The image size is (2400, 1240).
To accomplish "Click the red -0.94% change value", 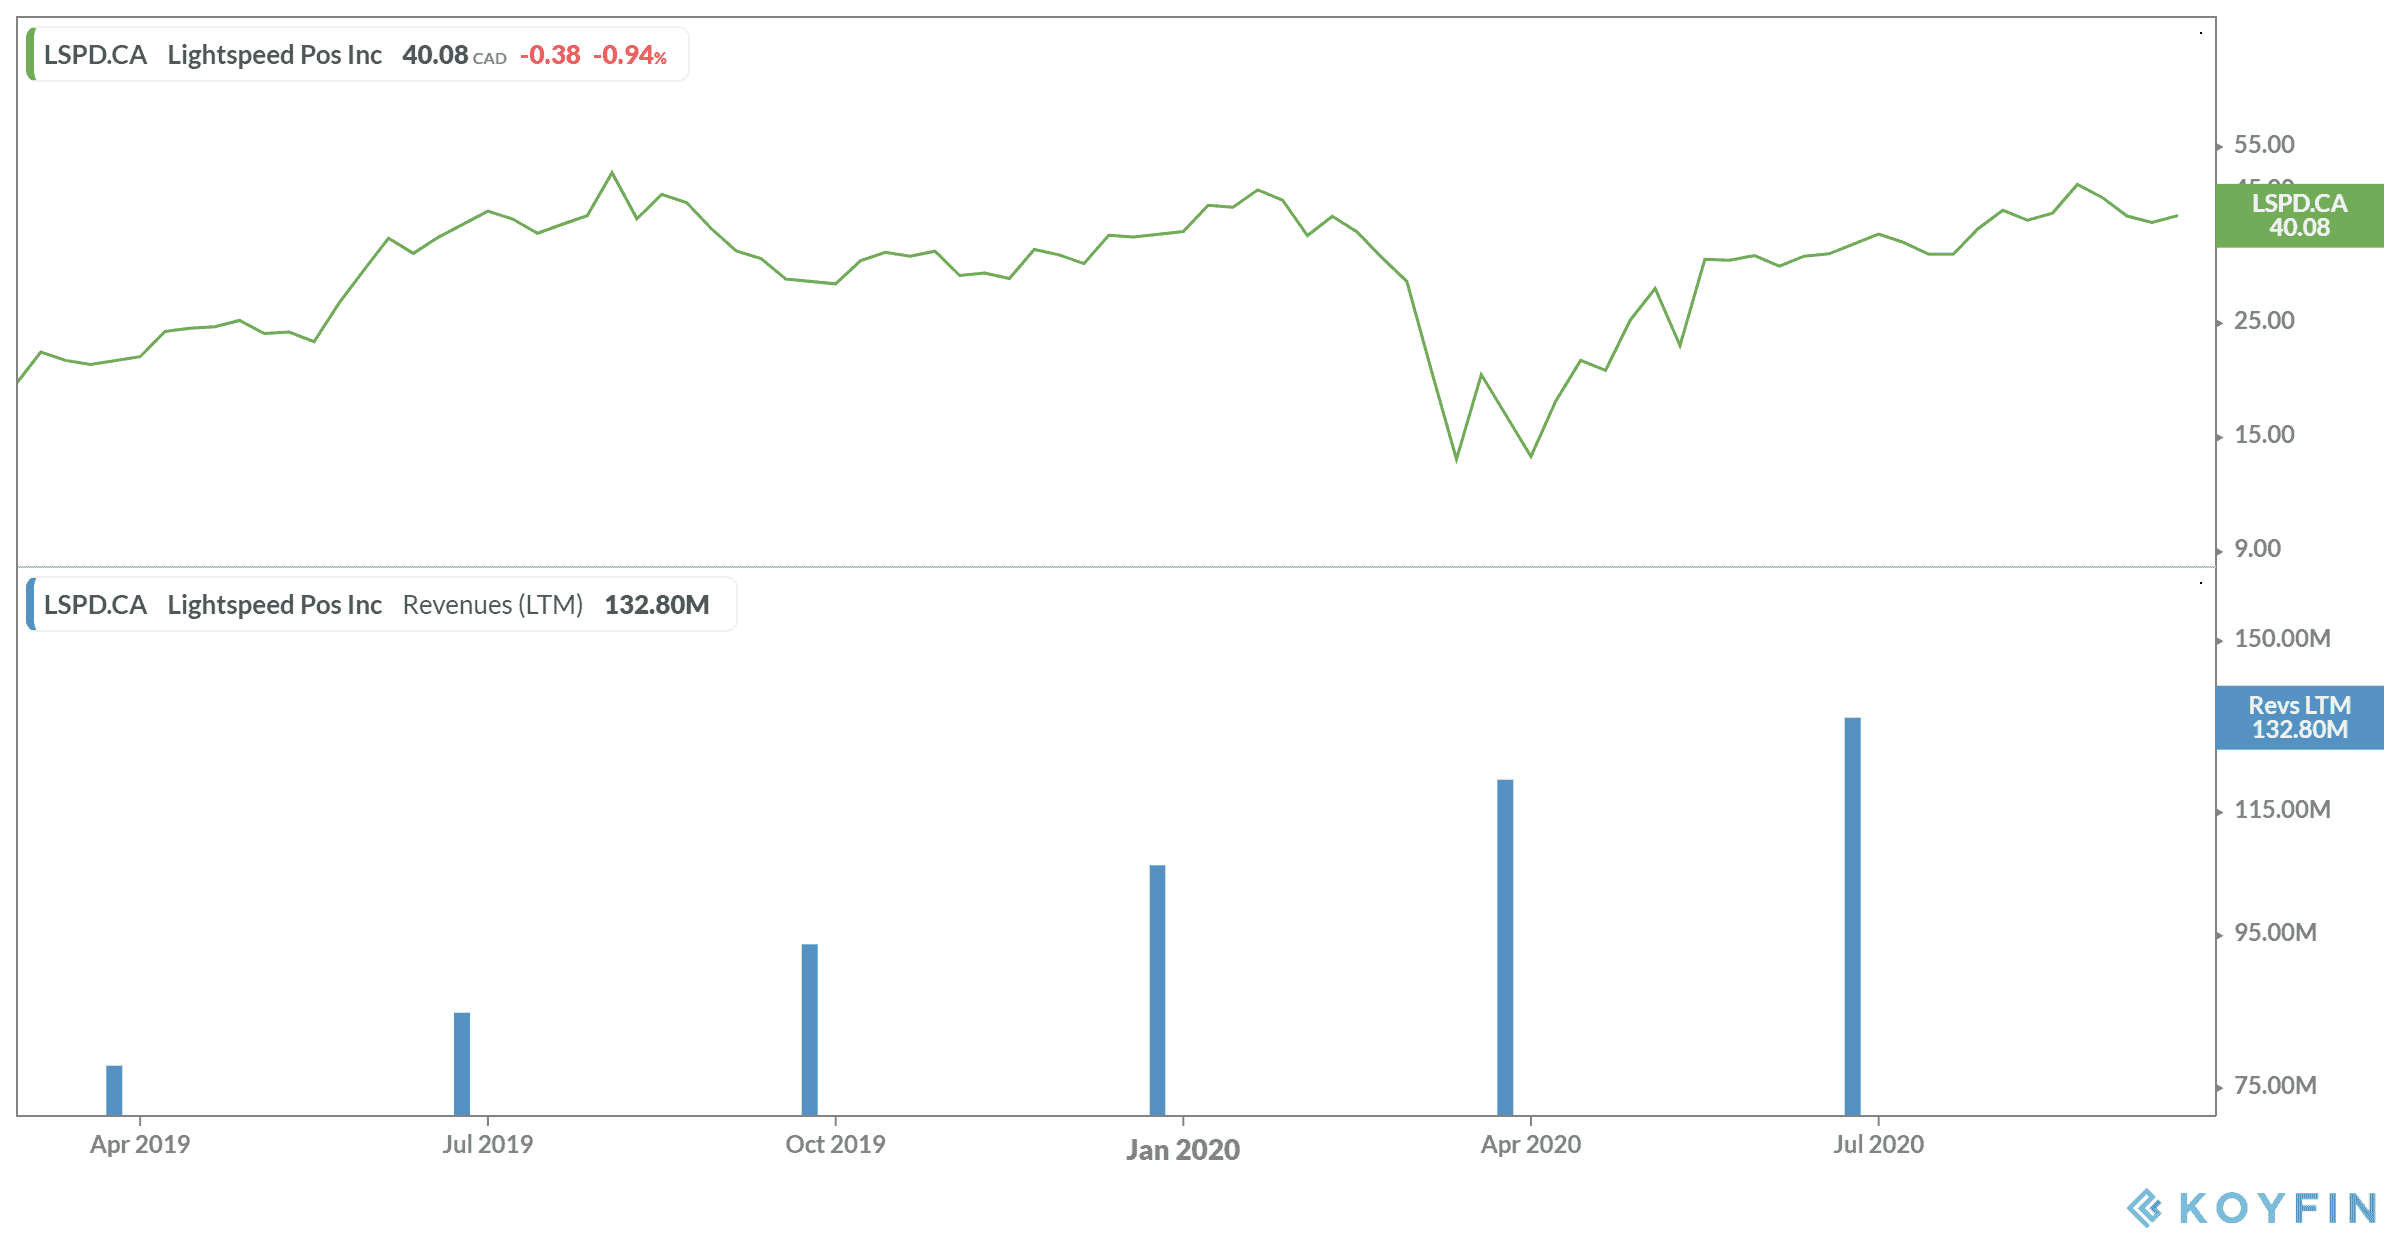I will pyautogui.click(x=629, y=55).
